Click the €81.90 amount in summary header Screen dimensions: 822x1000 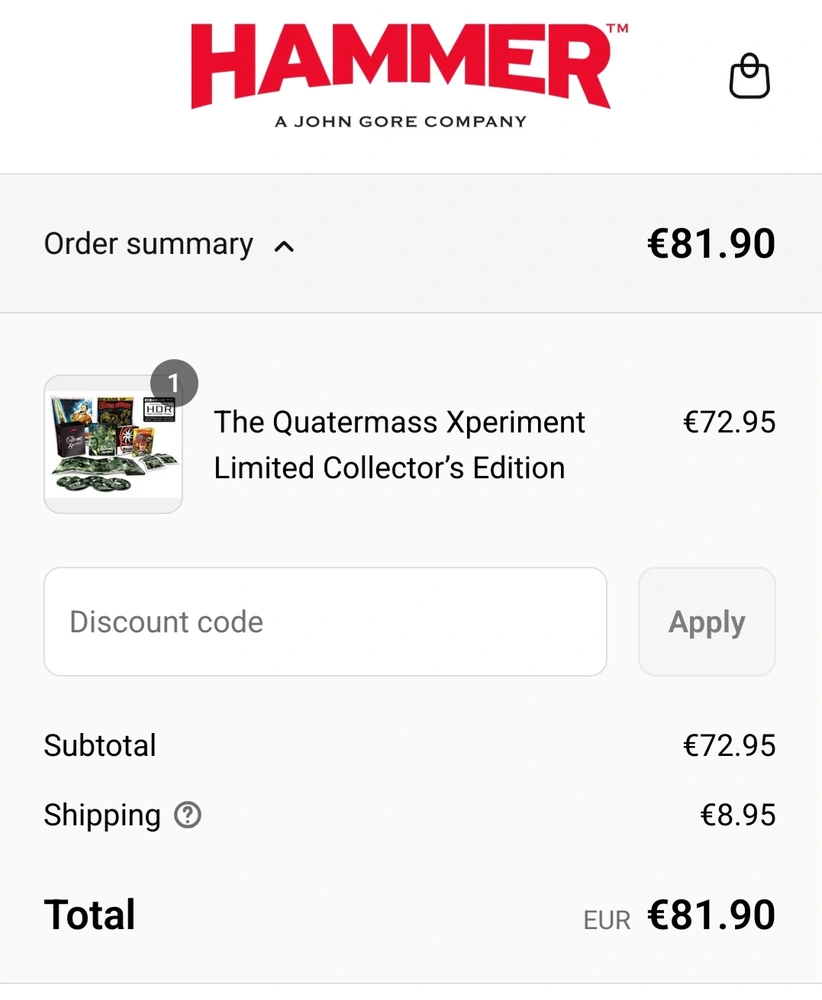click(711, 245)
